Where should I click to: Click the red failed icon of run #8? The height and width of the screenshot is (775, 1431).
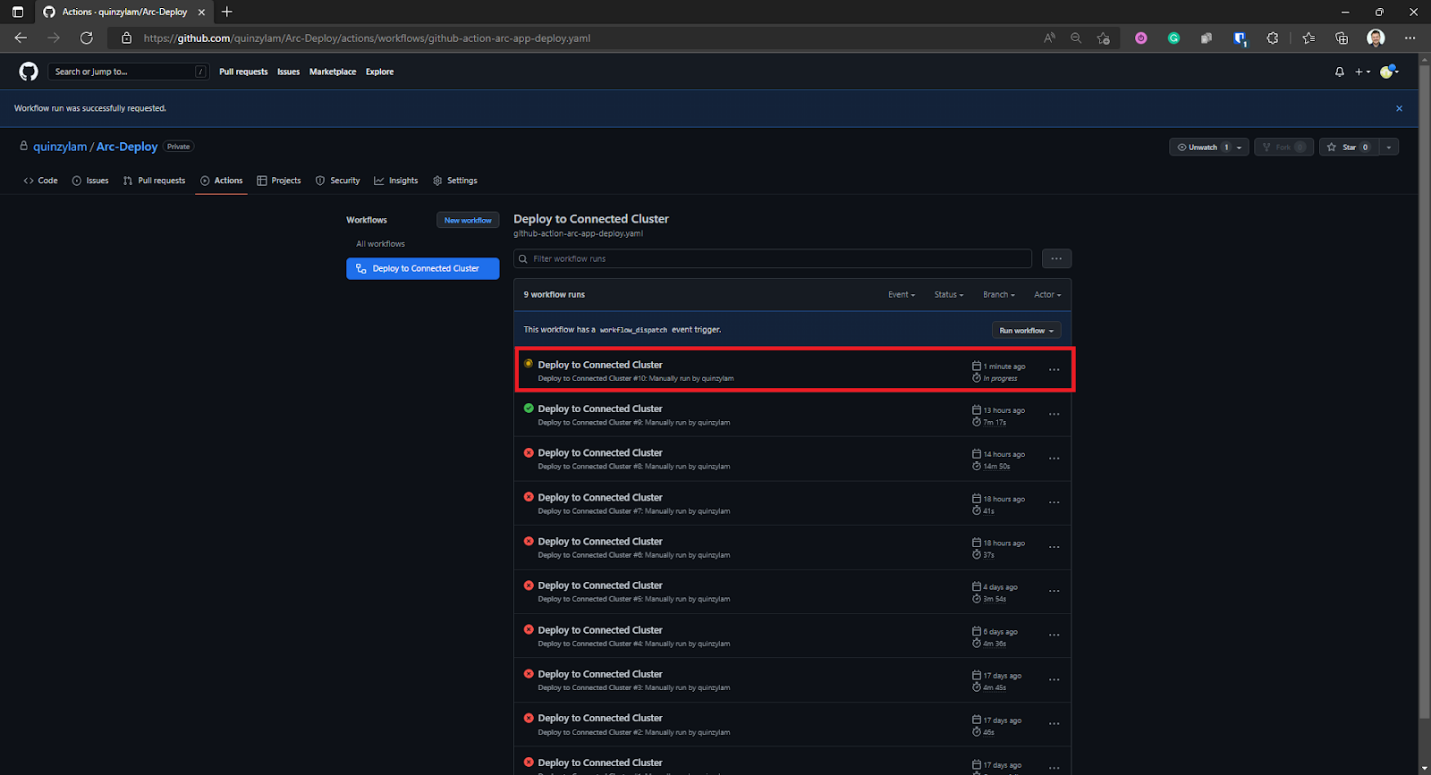coord(529,452)
